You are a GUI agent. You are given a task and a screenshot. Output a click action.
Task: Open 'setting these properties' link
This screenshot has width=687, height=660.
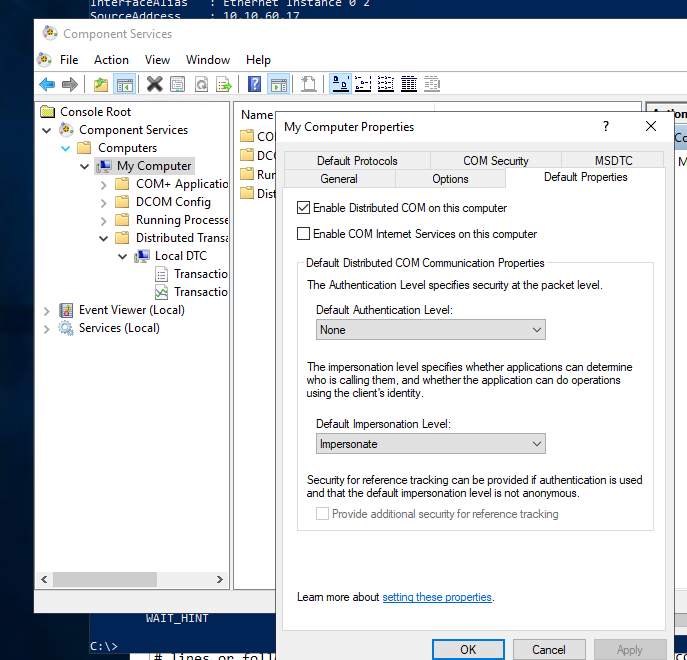[x=437, y=597]
